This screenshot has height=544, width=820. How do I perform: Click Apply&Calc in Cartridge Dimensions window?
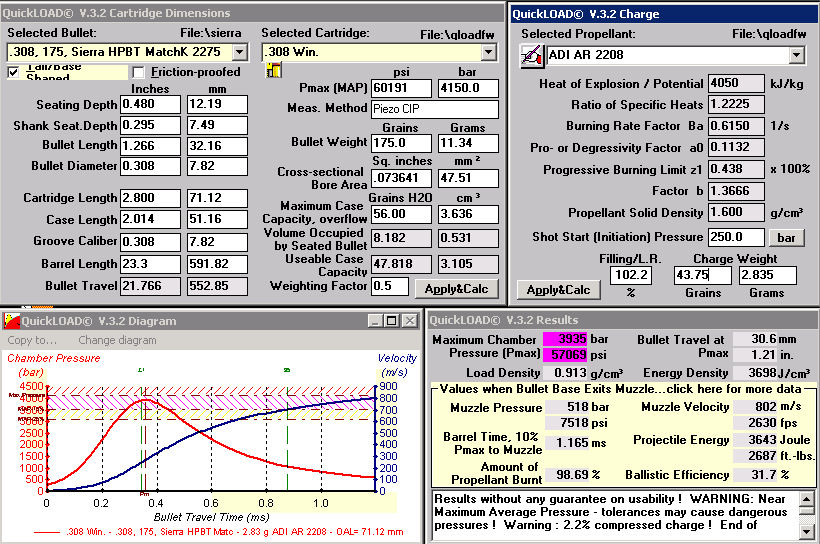(457, 289)
